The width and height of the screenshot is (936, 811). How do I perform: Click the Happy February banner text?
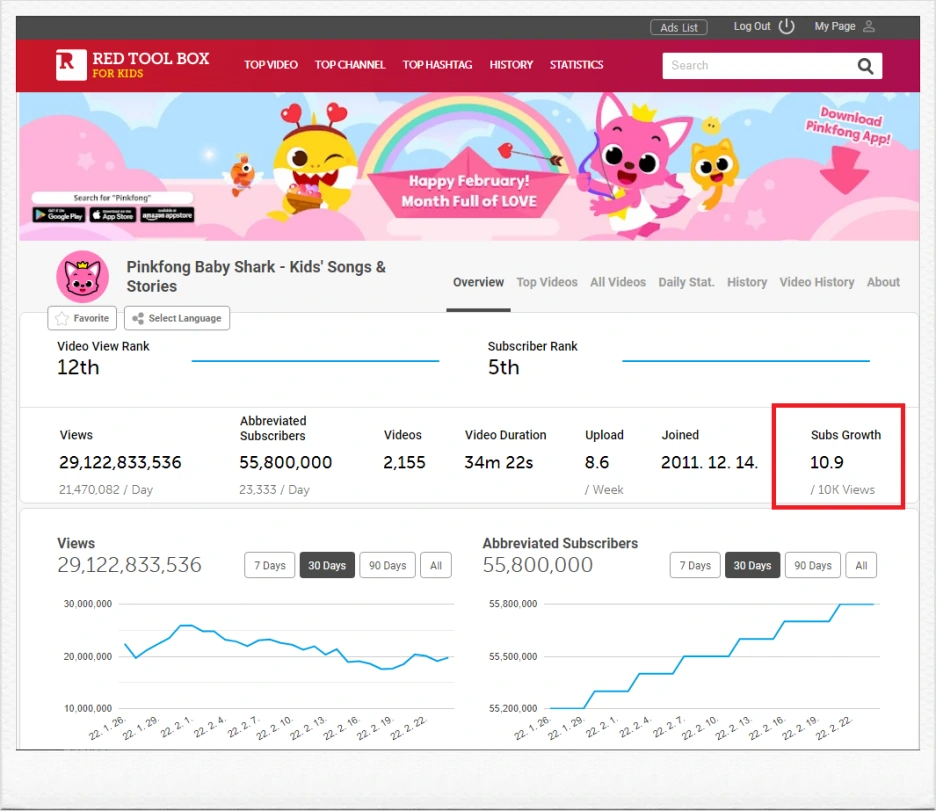(x=469, y=191)
